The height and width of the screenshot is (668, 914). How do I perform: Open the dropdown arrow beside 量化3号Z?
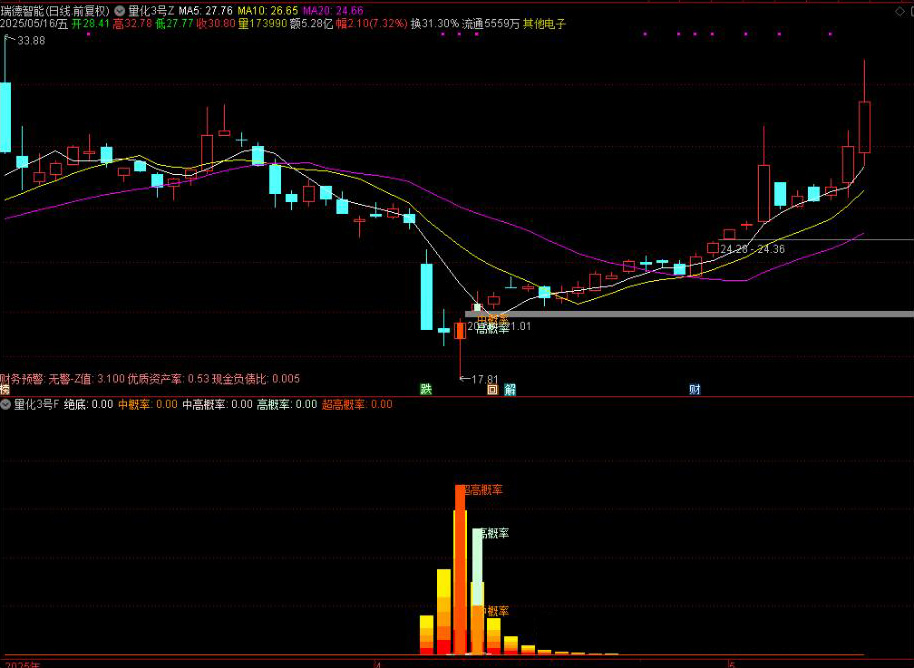pos(119,10)
